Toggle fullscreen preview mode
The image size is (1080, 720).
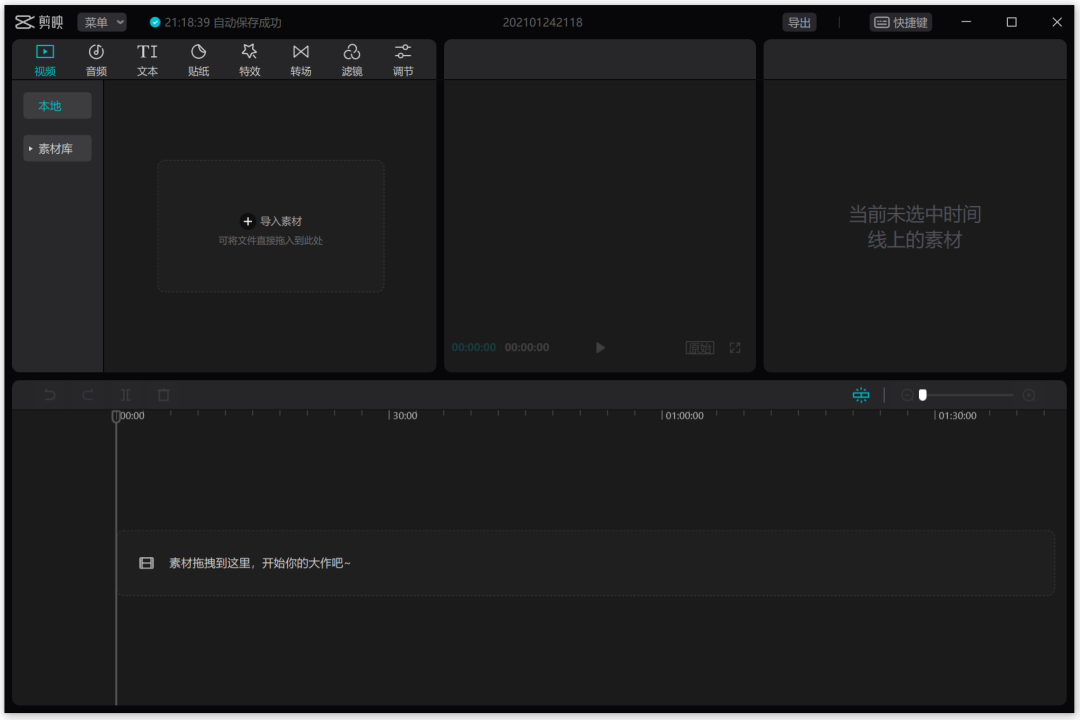coord(735,348)
